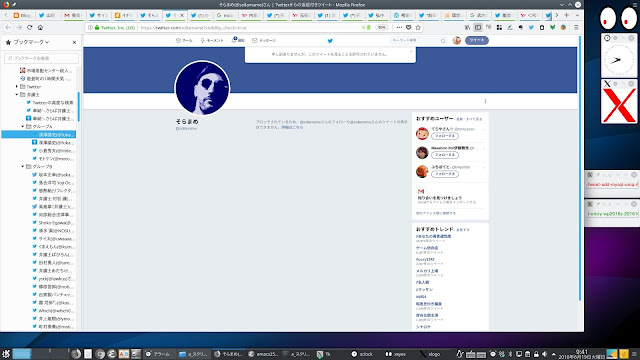Follow the third suggested user

(445, 174)
